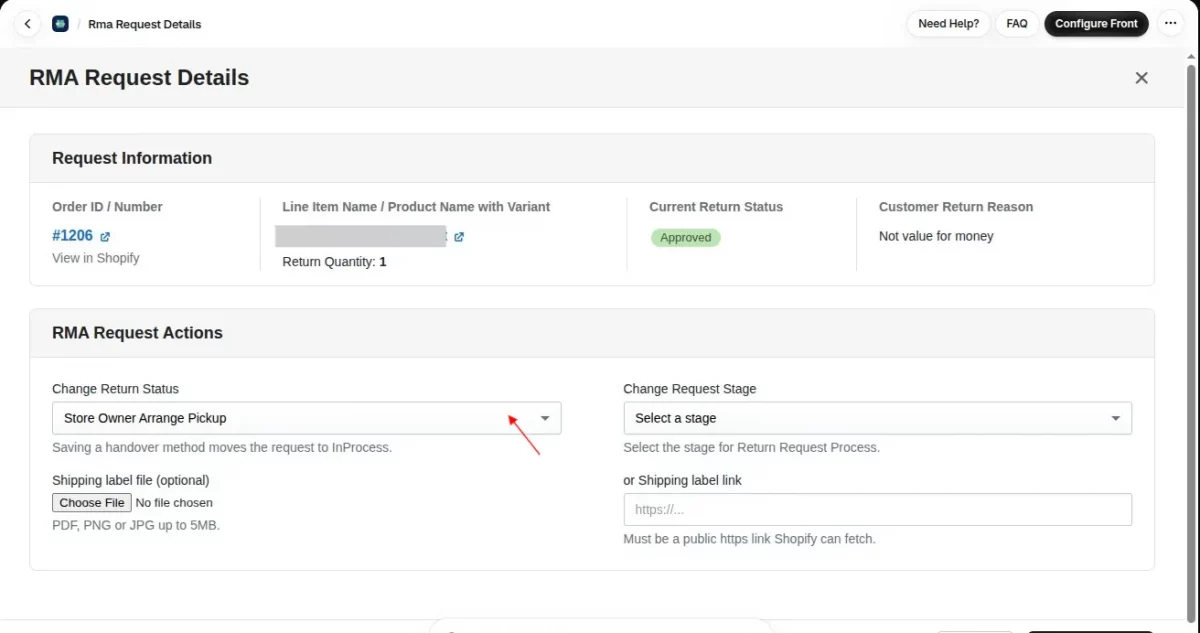Click the 'Customer Return Reason' column label

956,207
